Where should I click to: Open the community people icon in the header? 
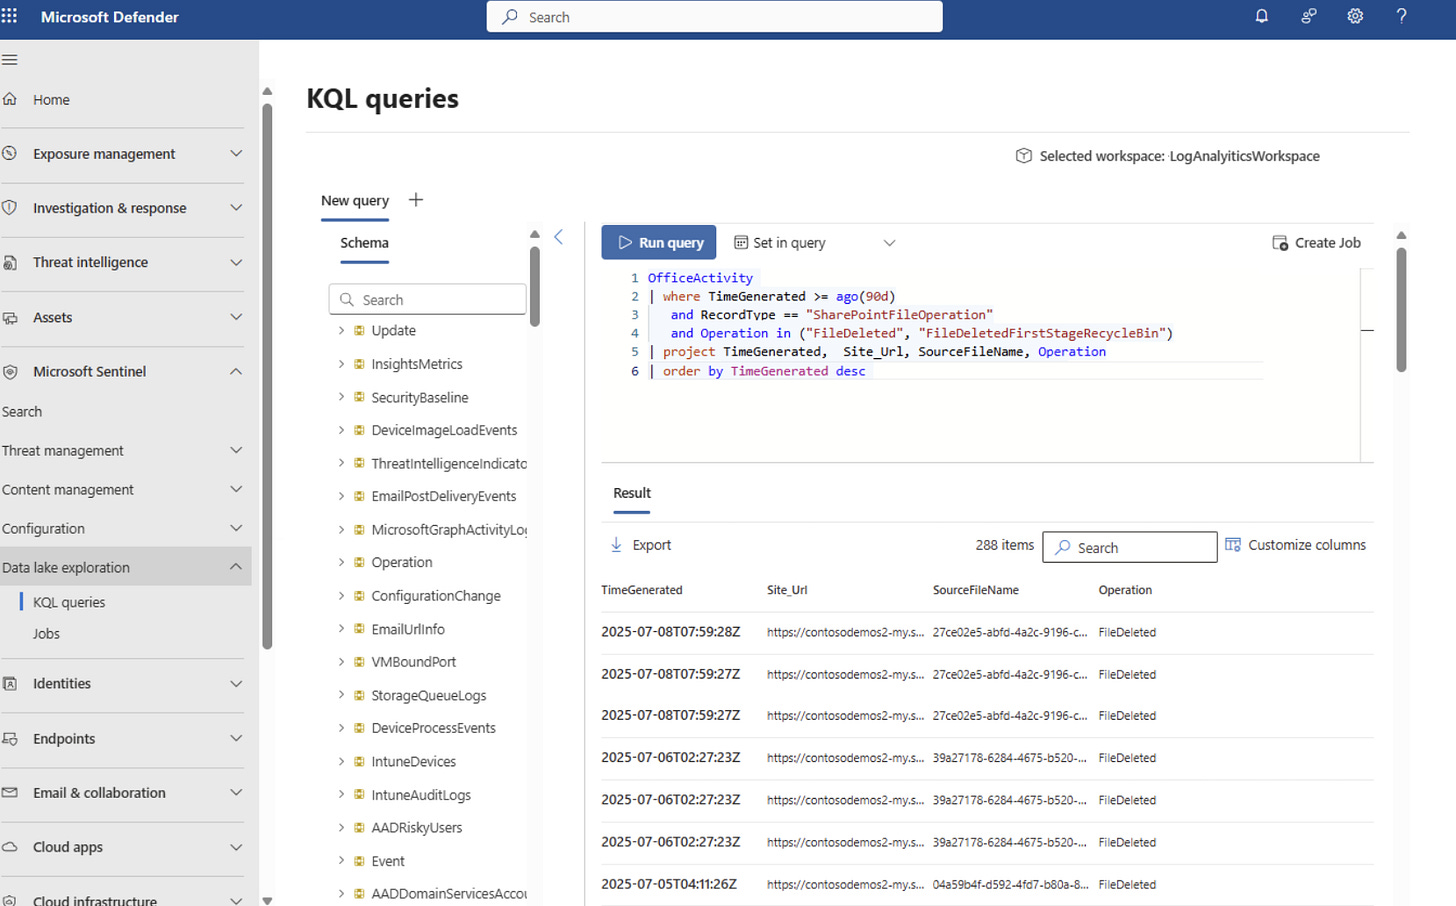(1308, 16)
